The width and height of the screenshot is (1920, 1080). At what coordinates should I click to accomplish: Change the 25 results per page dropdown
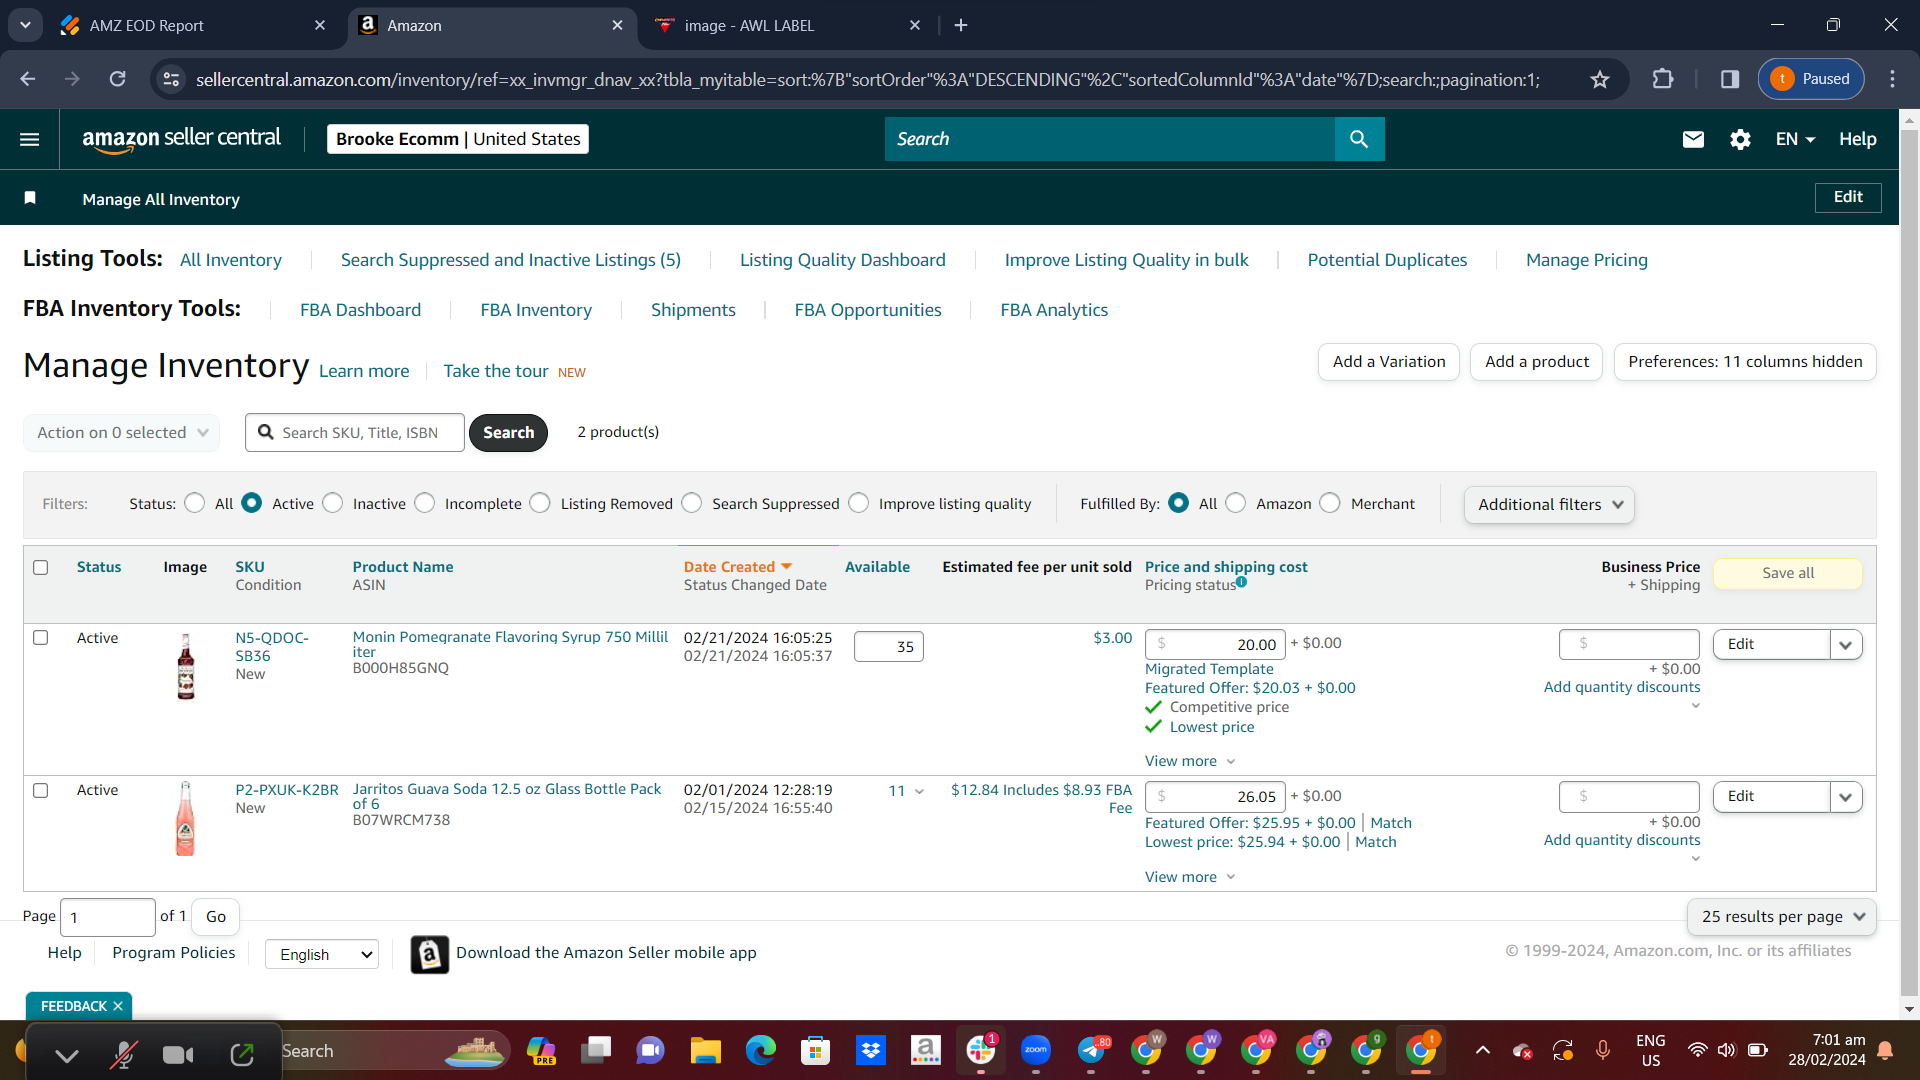[1782, 917]
